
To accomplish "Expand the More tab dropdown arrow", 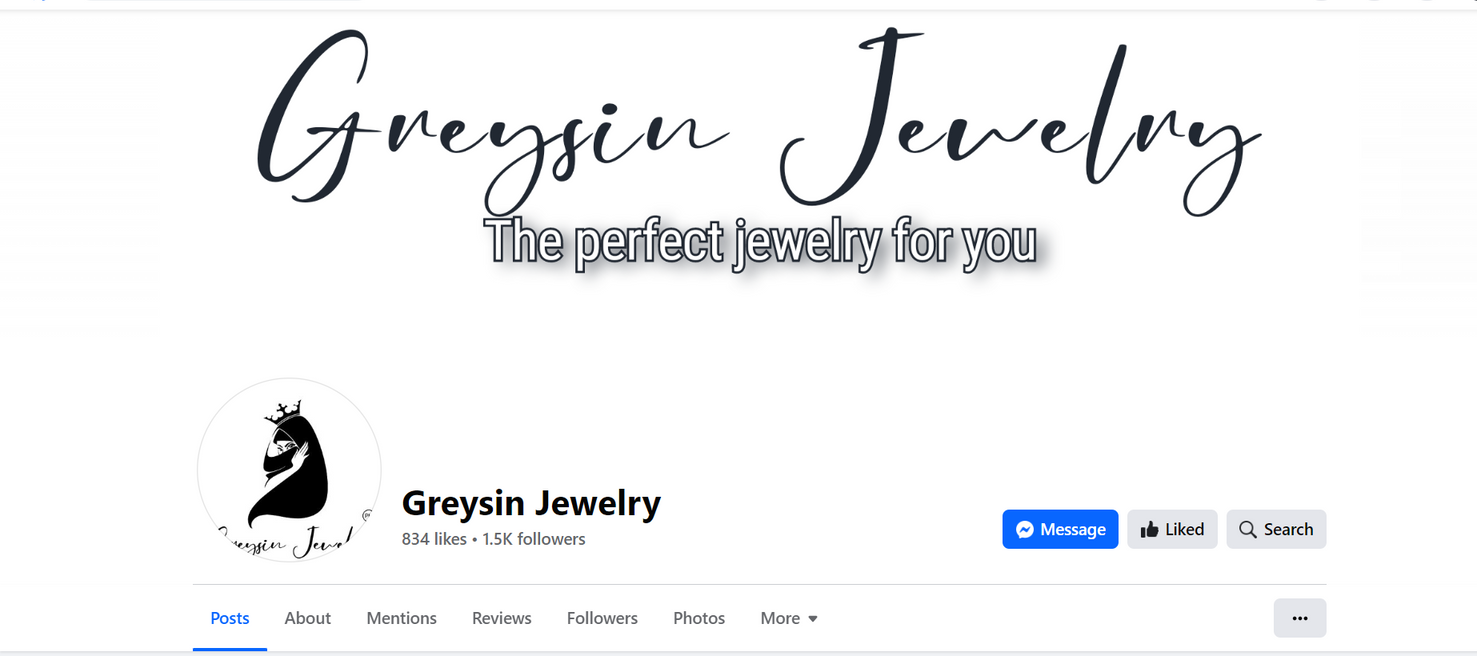I will 813,619.
